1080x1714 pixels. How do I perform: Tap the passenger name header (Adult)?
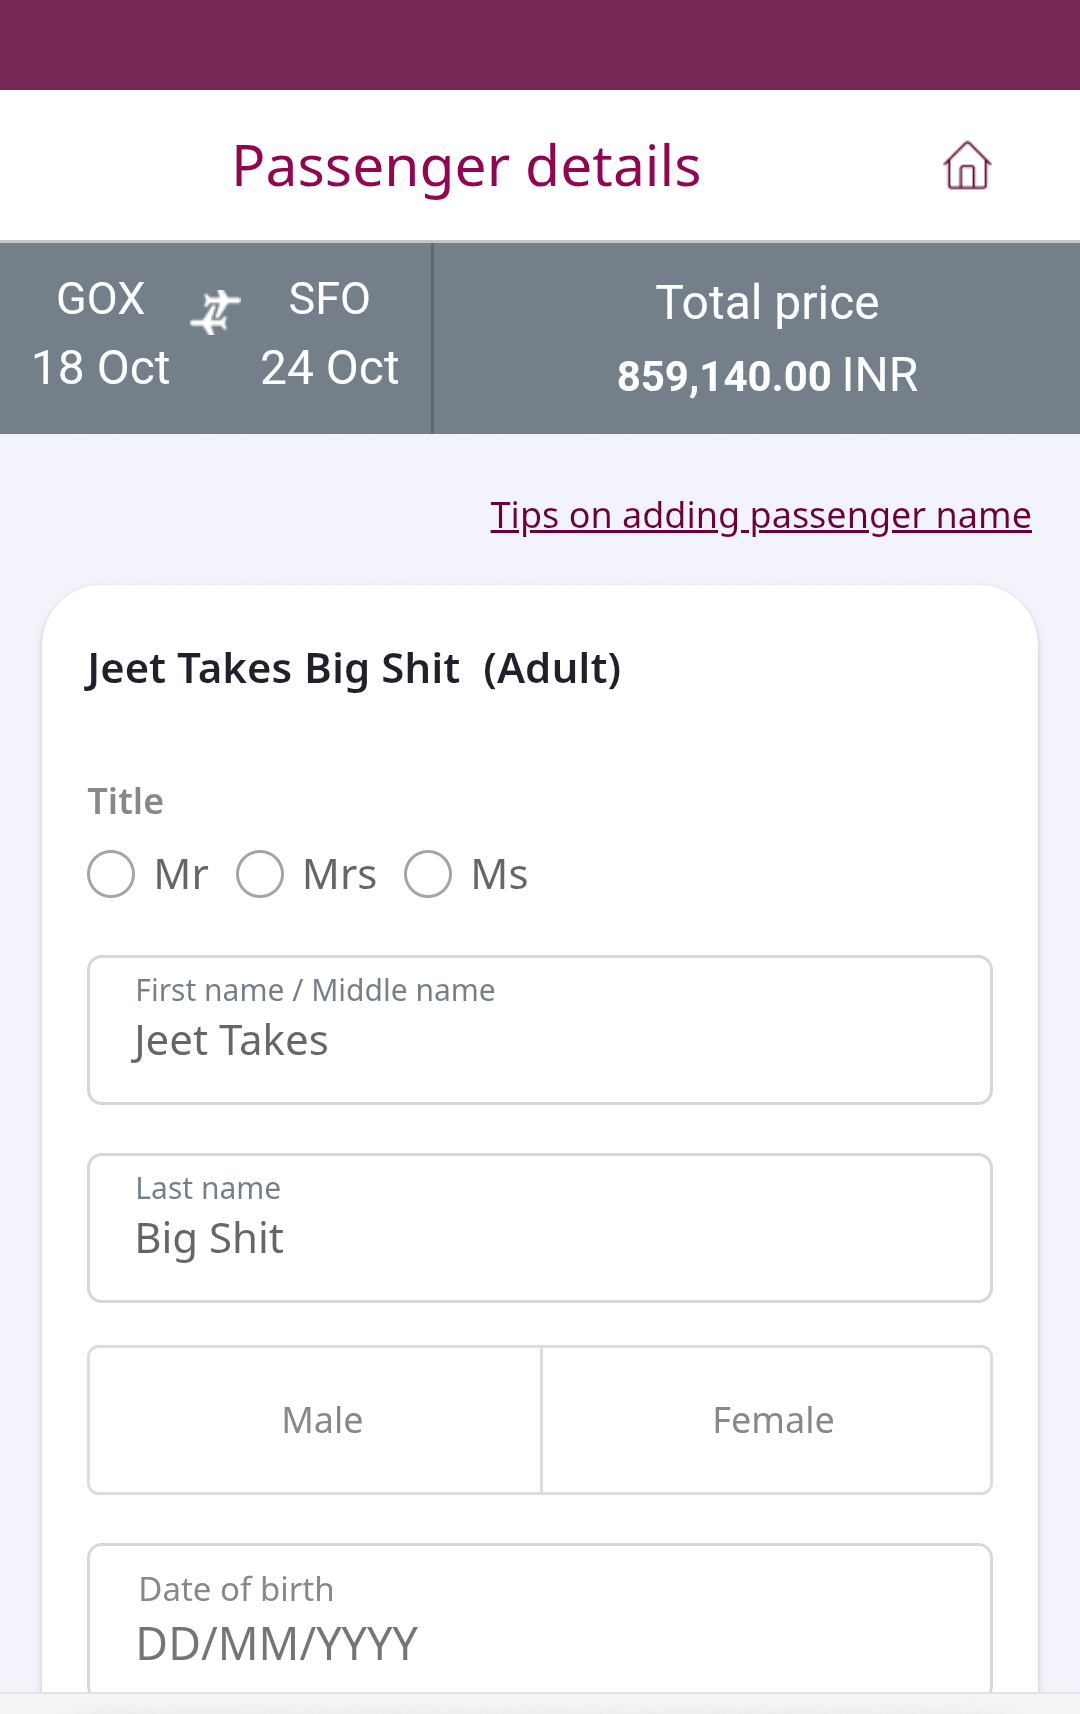[x=354, y=668]
